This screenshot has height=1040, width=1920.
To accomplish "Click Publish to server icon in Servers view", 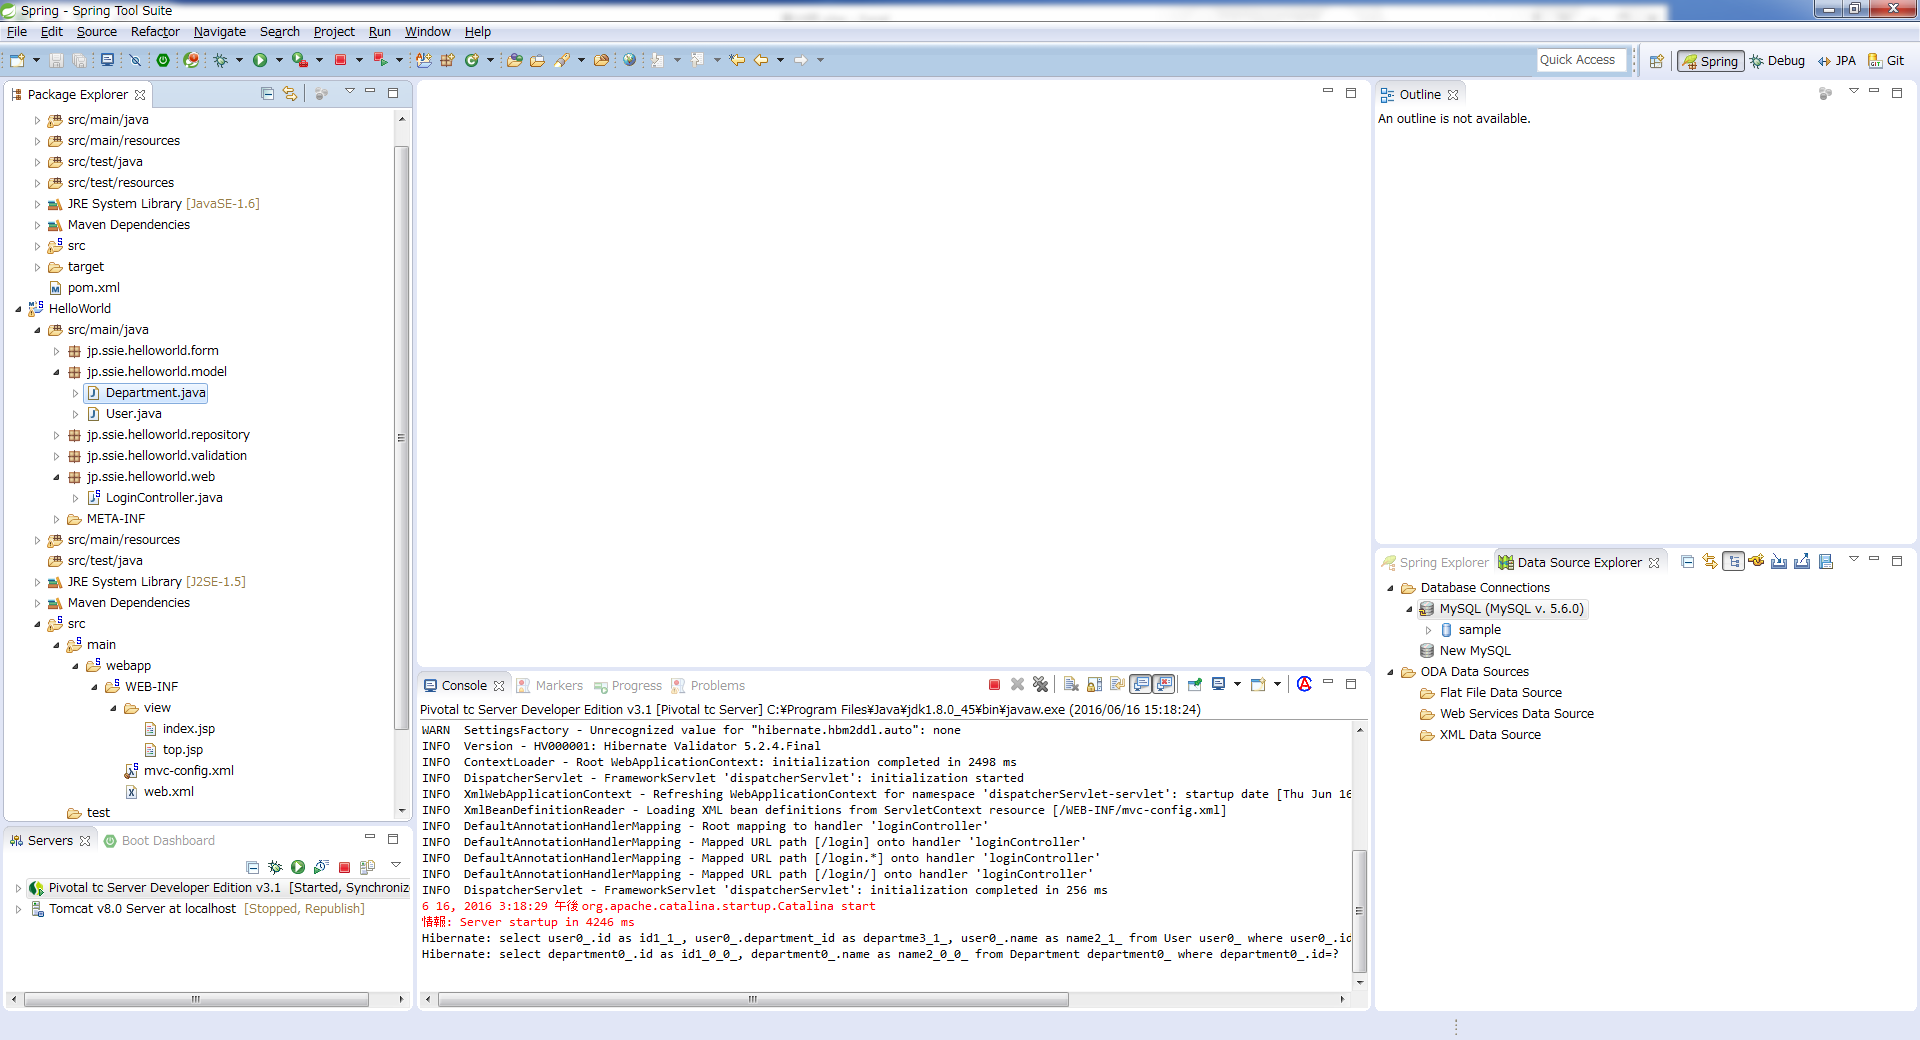I will [x=367, y=867].
